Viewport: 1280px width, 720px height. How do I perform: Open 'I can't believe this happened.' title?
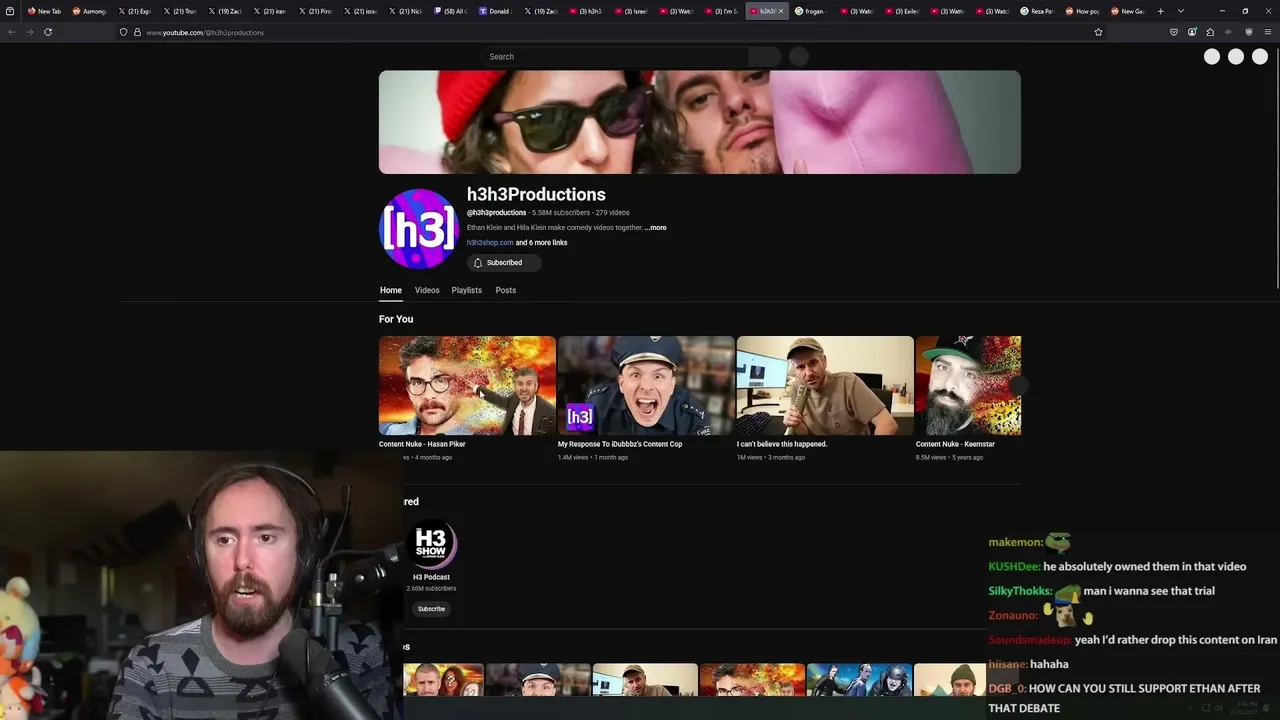(782, 444)
